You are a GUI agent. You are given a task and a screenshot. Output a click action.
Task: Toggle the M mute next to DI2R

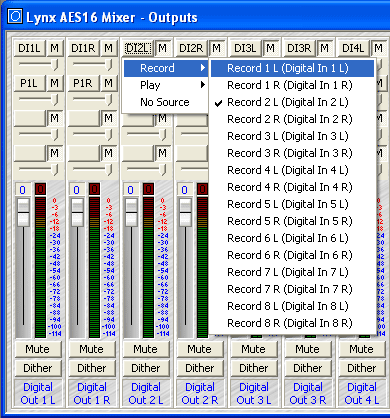click(216, 48)
